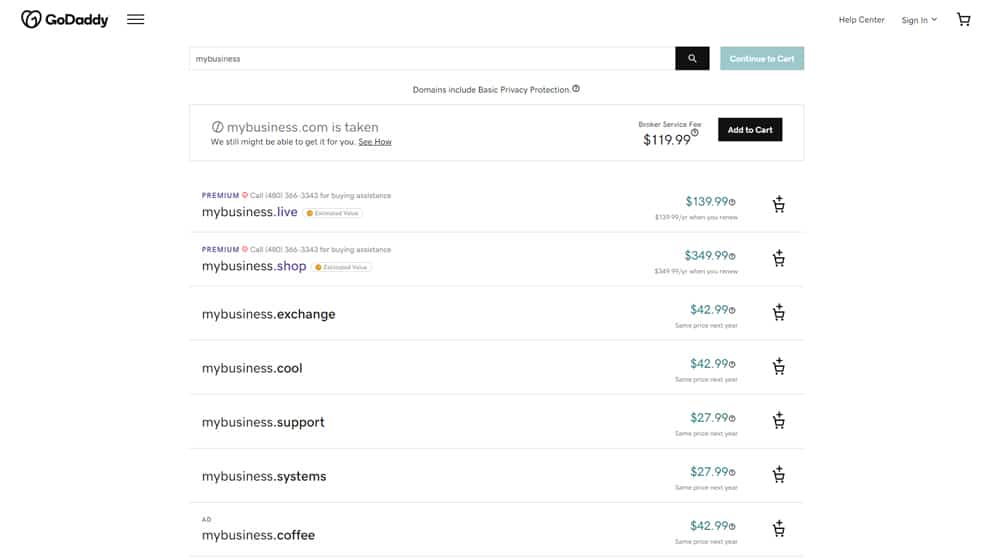The image size is (1000, 560).
Task: Add mybusiness.exchange to cart
Action: (778, 313)
